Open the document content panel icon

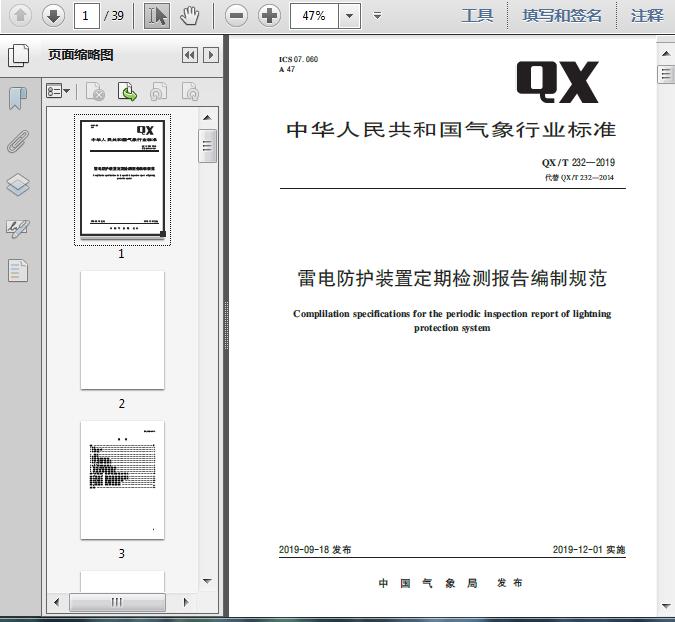click(x=18, y=271)
